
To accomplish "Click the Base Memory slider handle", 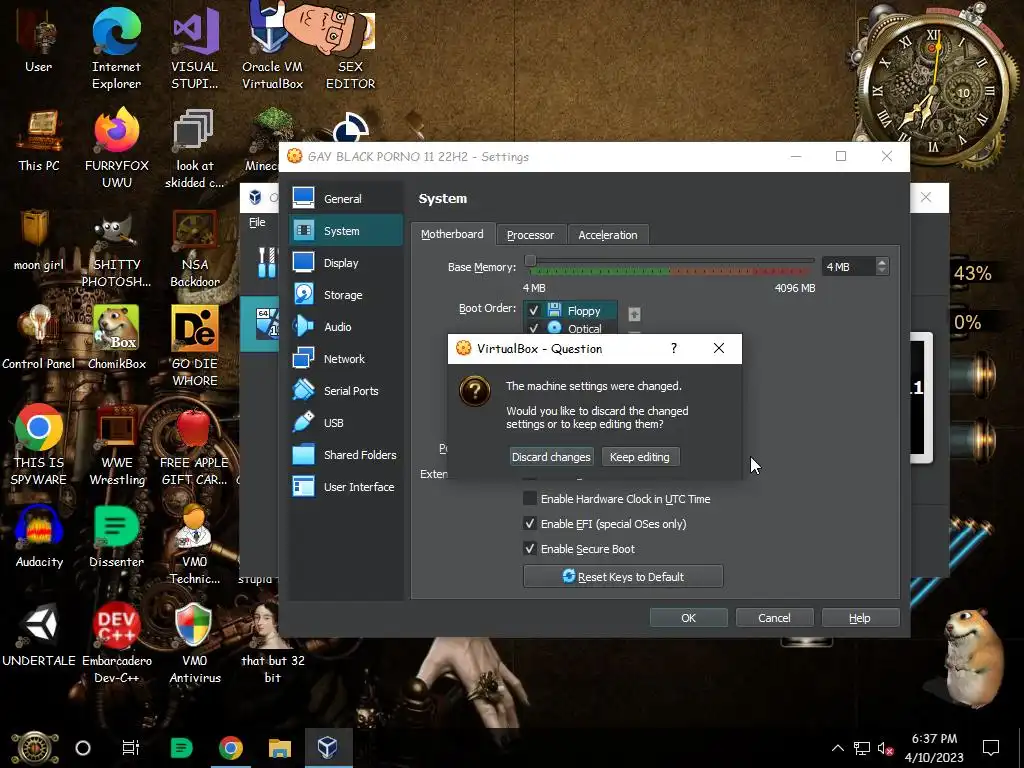I will pyautogui.click(x=530, y=261).
